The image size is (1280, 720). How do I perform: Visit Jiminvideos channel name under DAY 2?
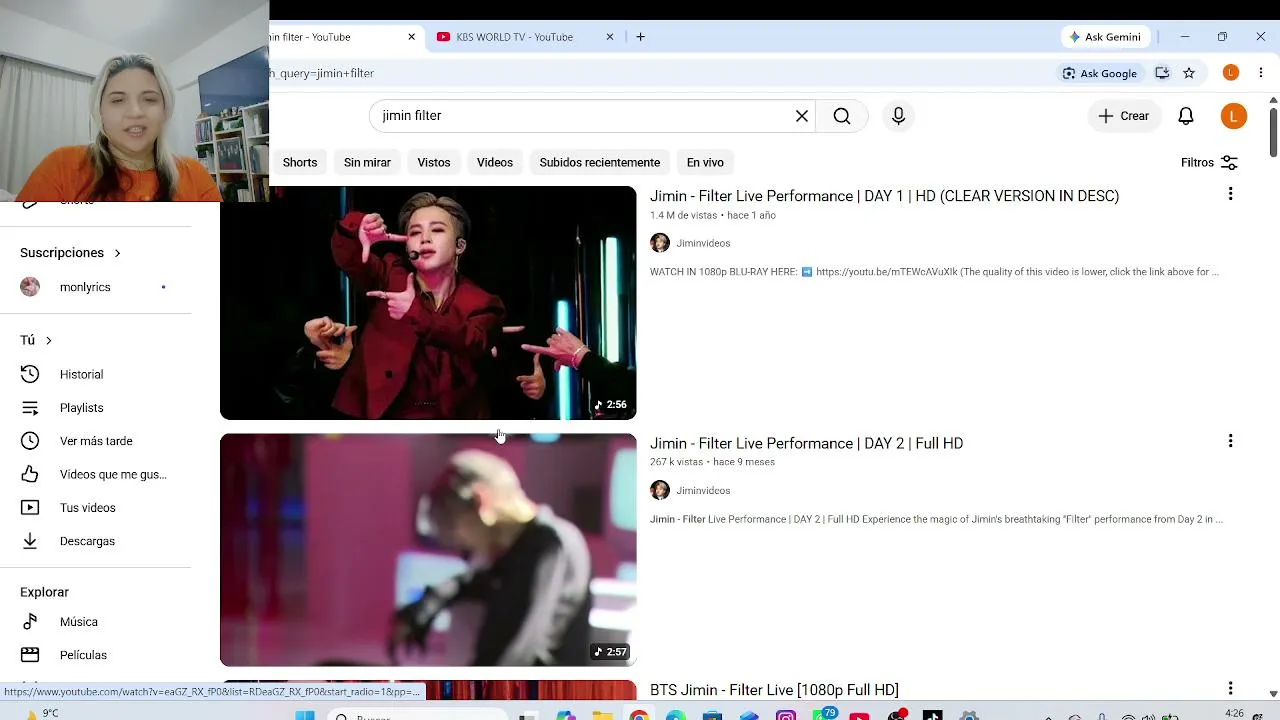(703, 491)
